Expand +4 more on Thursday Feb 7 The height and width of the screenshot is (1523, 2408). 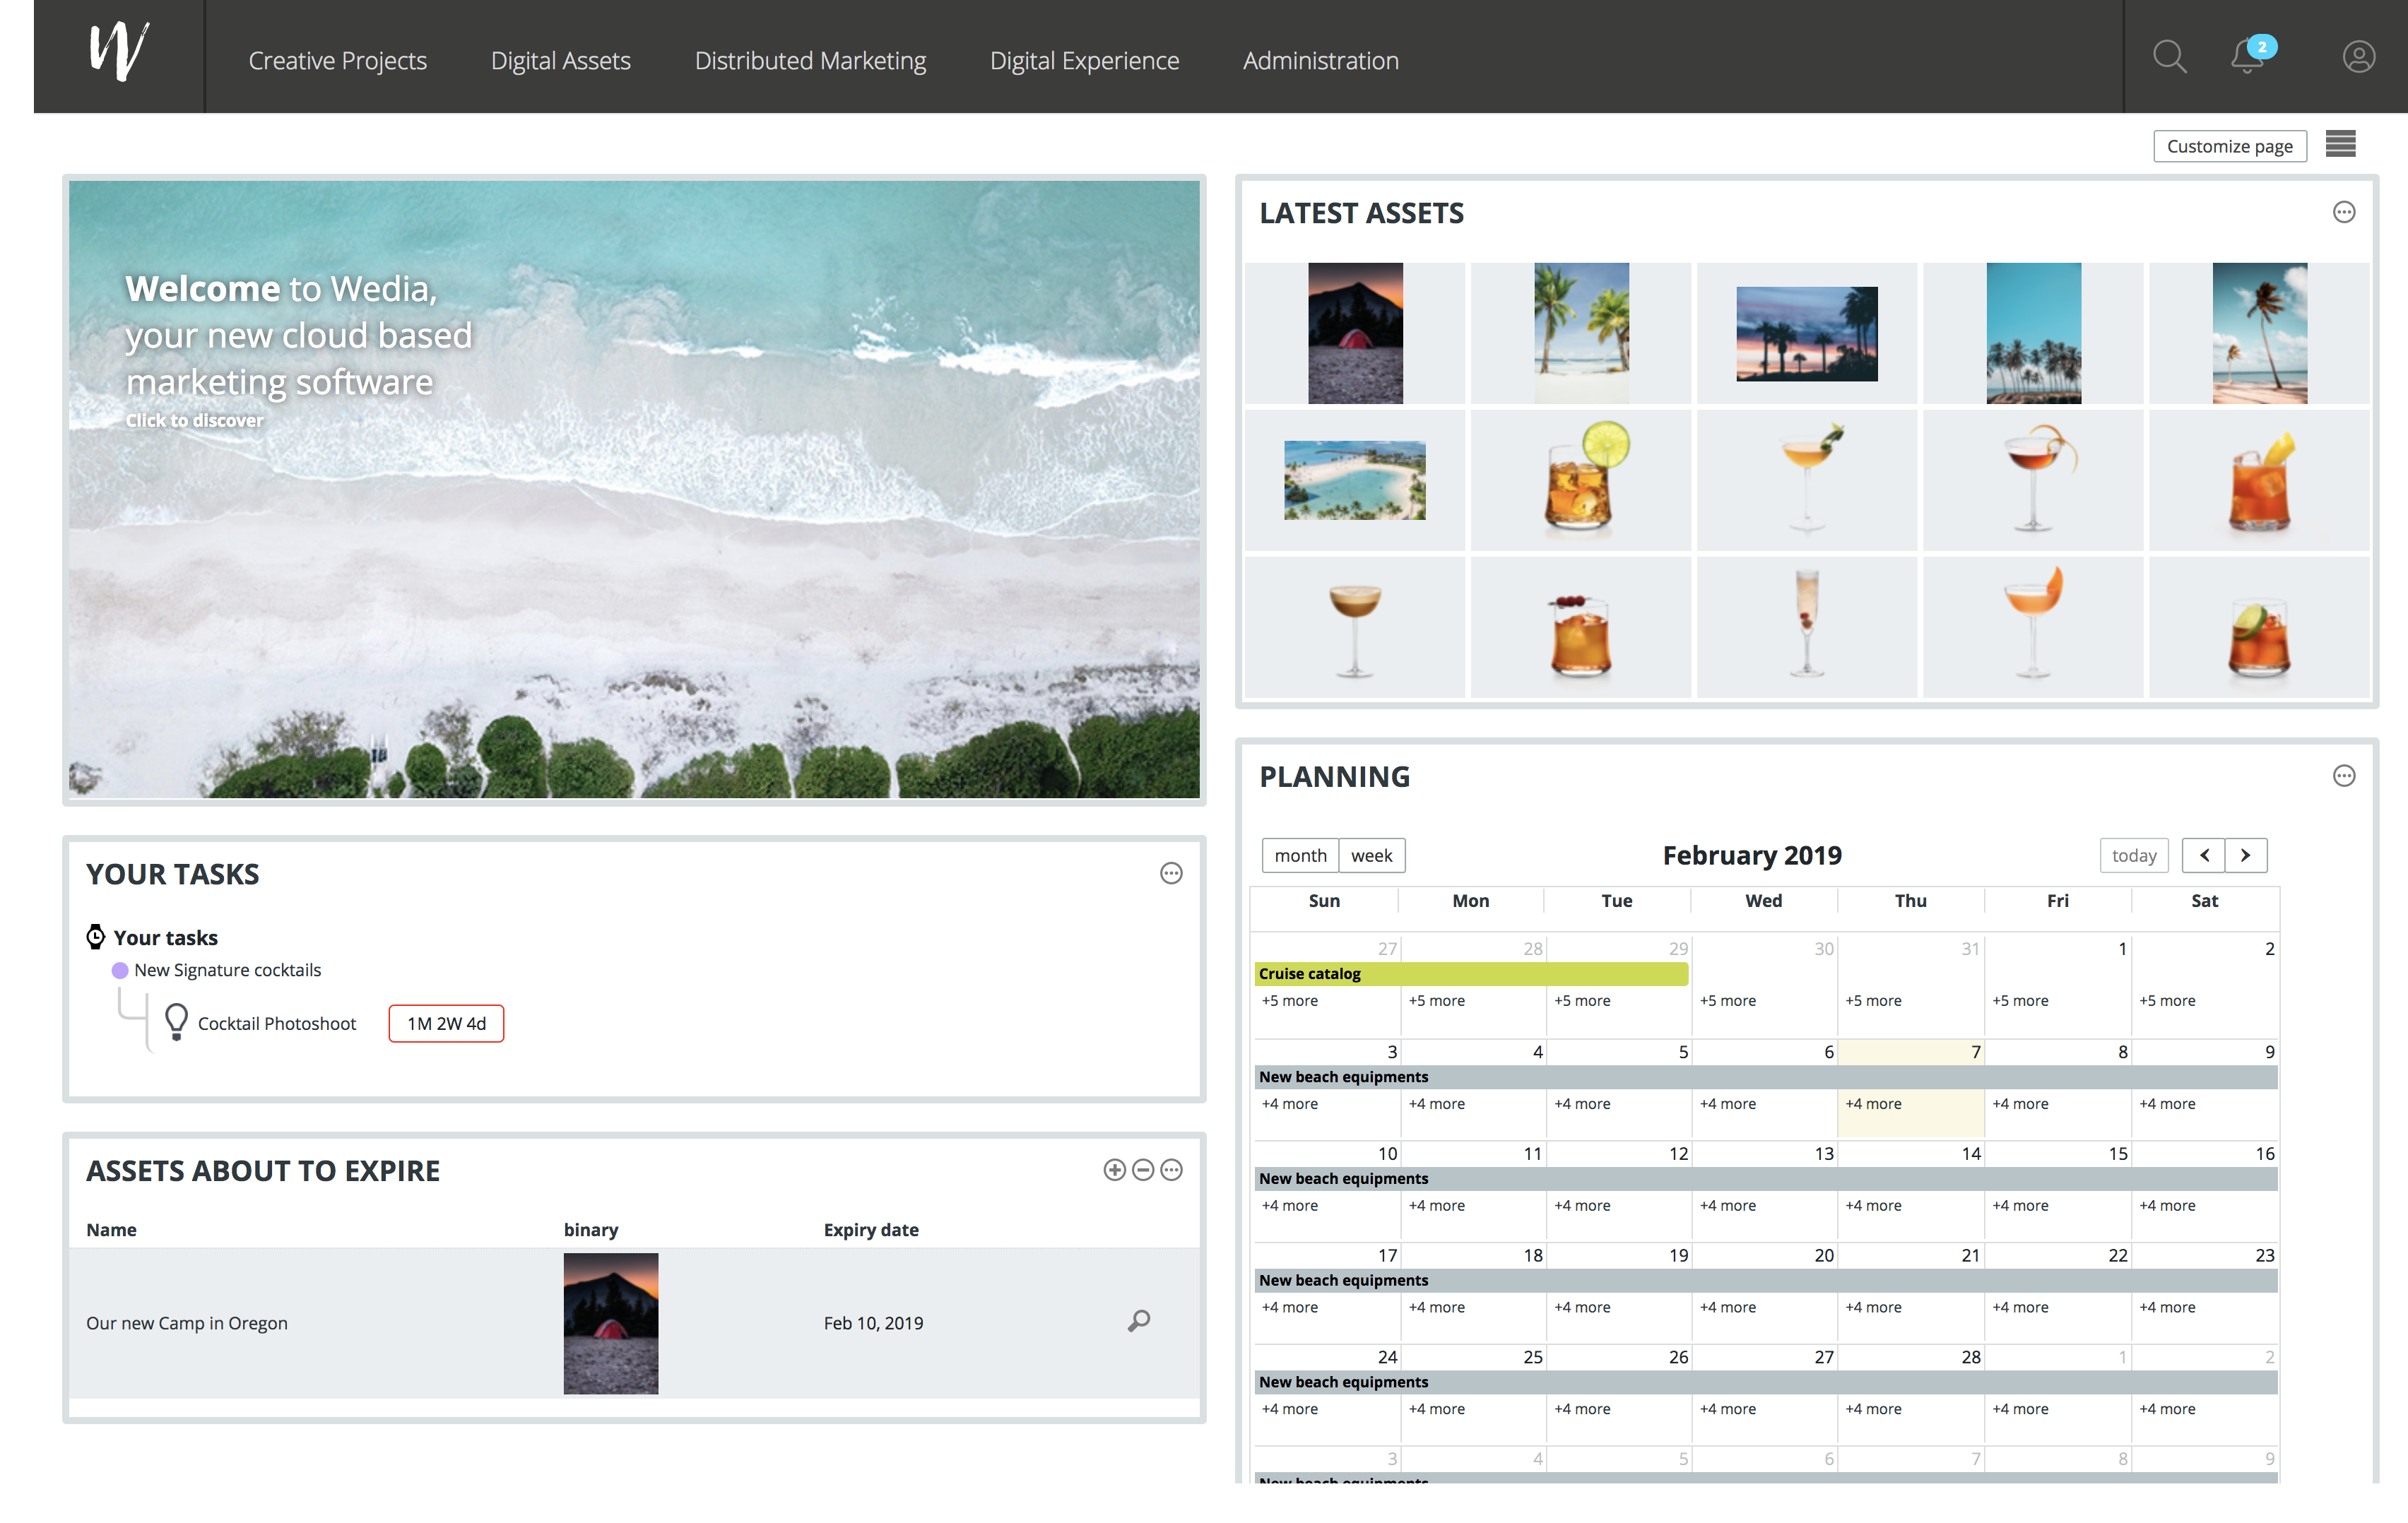pos(1873,1104)
